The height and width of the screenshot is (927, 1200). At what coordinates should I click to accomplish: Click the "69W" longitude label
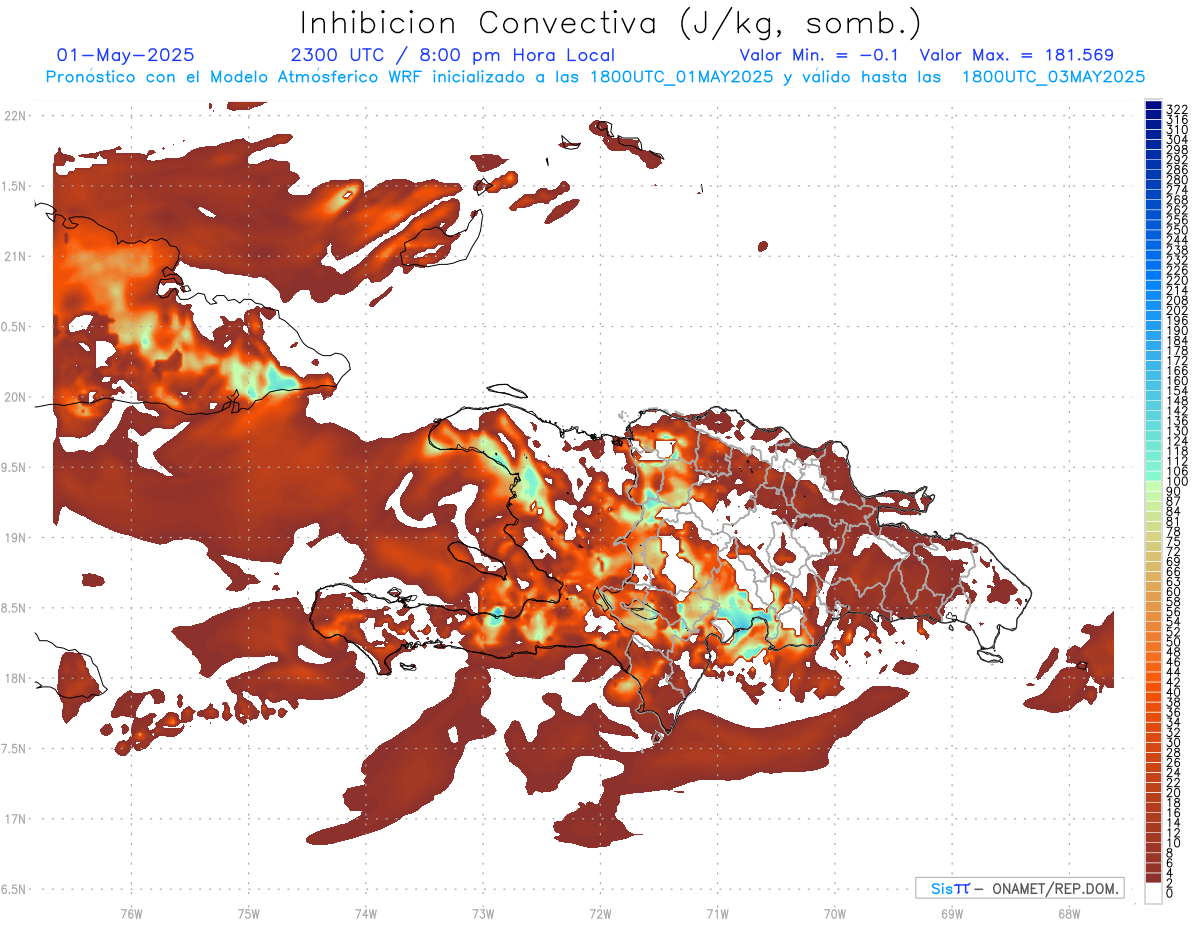coord(951,913)
